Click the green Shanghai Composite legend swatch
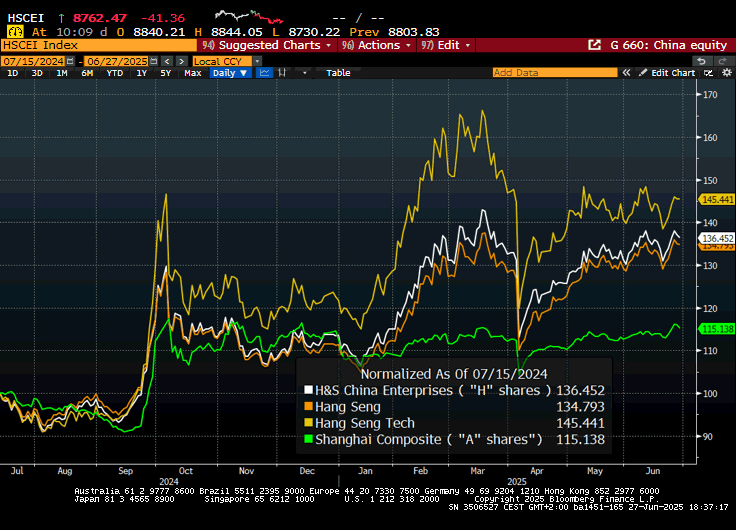The width and height of the screenshot is (736, 530). pyautogui.click(x=308, y=439)
